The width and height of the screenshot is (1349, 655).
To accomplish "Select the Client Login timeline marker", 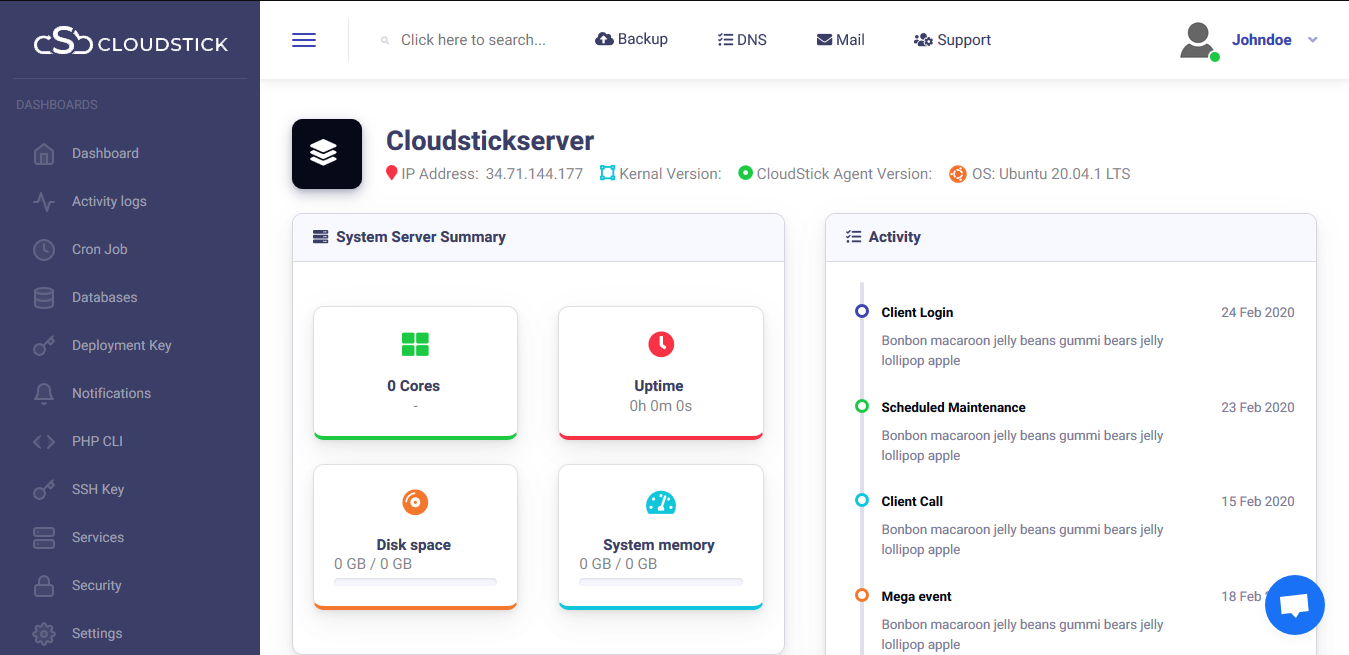I will (x=862, y=312).
